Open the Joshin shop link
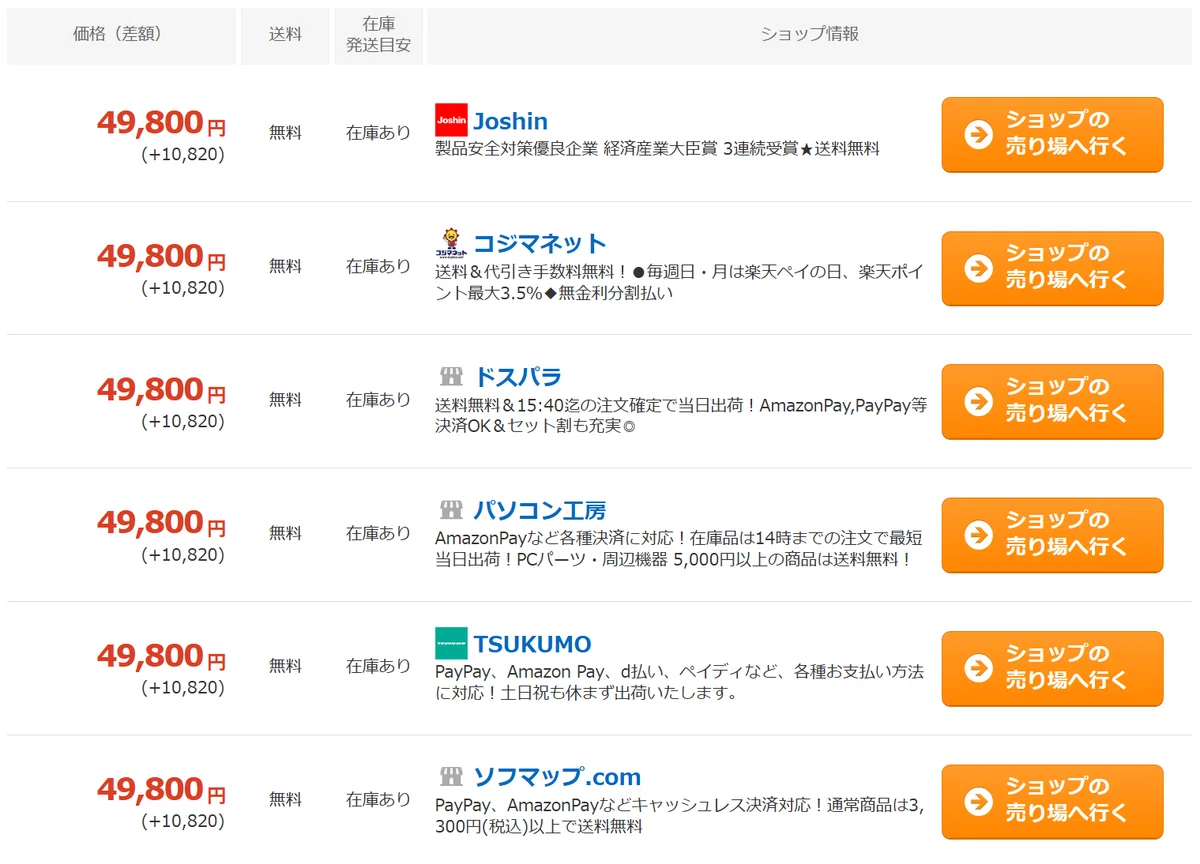Screen dimensions: 1200x864 pyautogui.click(x=510, y=121)
